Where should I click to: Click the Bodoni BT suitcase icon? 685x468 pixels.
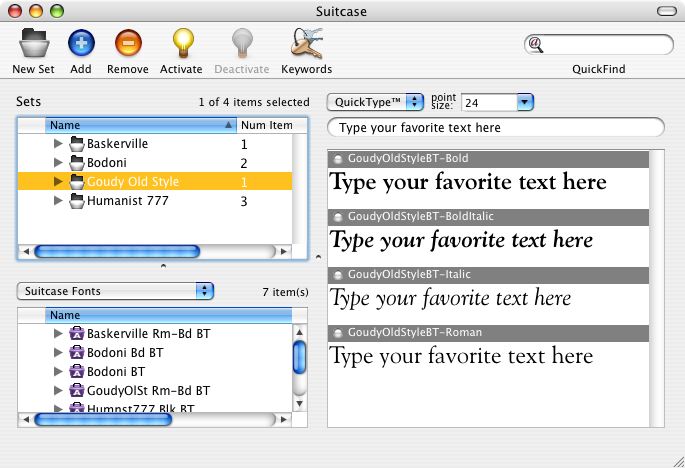point(76,371)
